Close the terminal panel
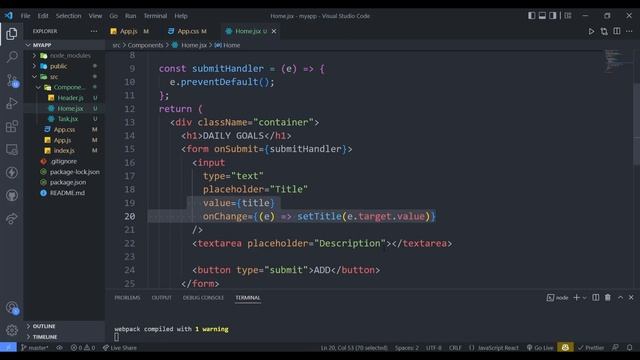Screen dimensions: 640x360 click(x=631, y=298)
